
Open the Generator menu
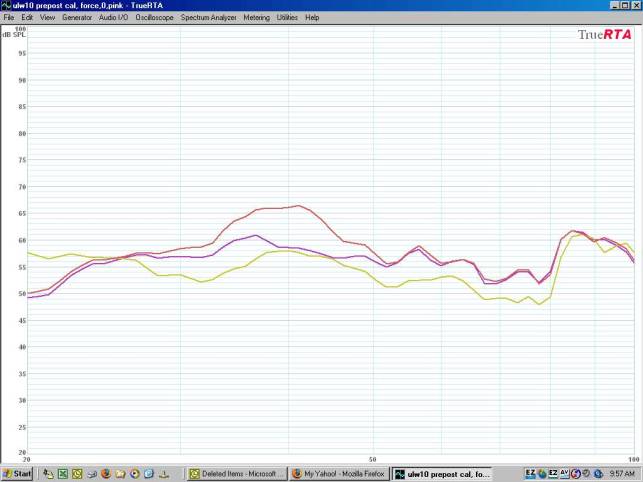click(x=76, y=18)
